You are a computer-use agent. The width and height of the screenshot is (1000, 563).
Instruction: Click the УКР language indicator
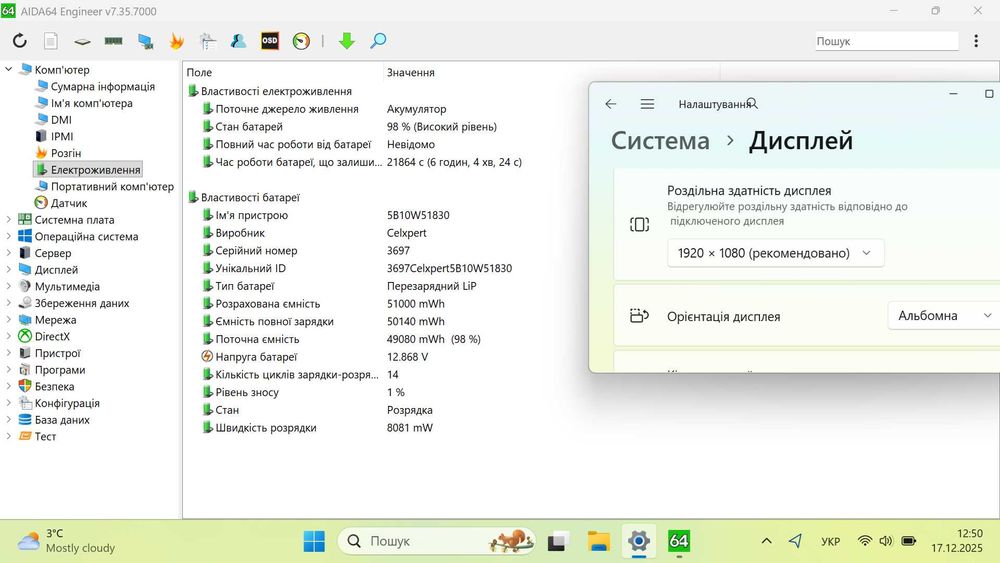pyautogui.click(x=830, y=541)
